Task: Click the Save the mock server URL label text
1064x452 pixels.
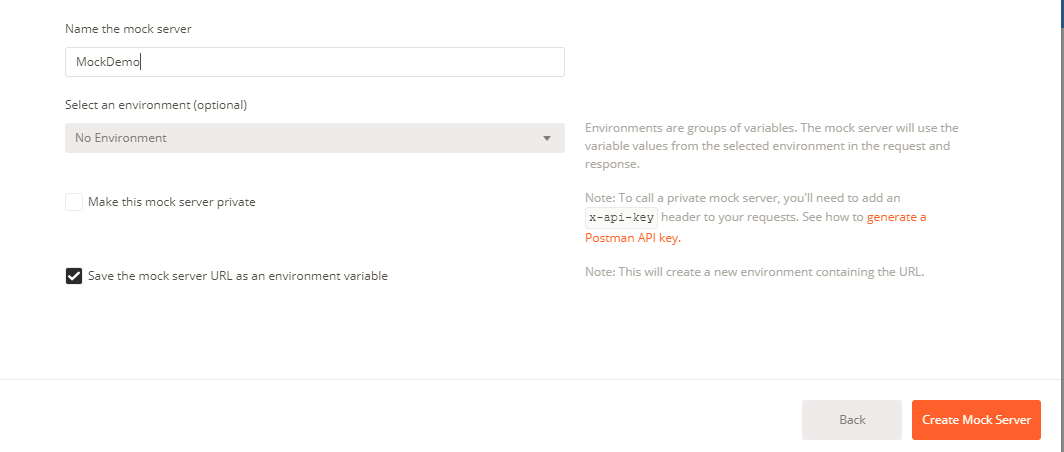Action: point(238,276)
